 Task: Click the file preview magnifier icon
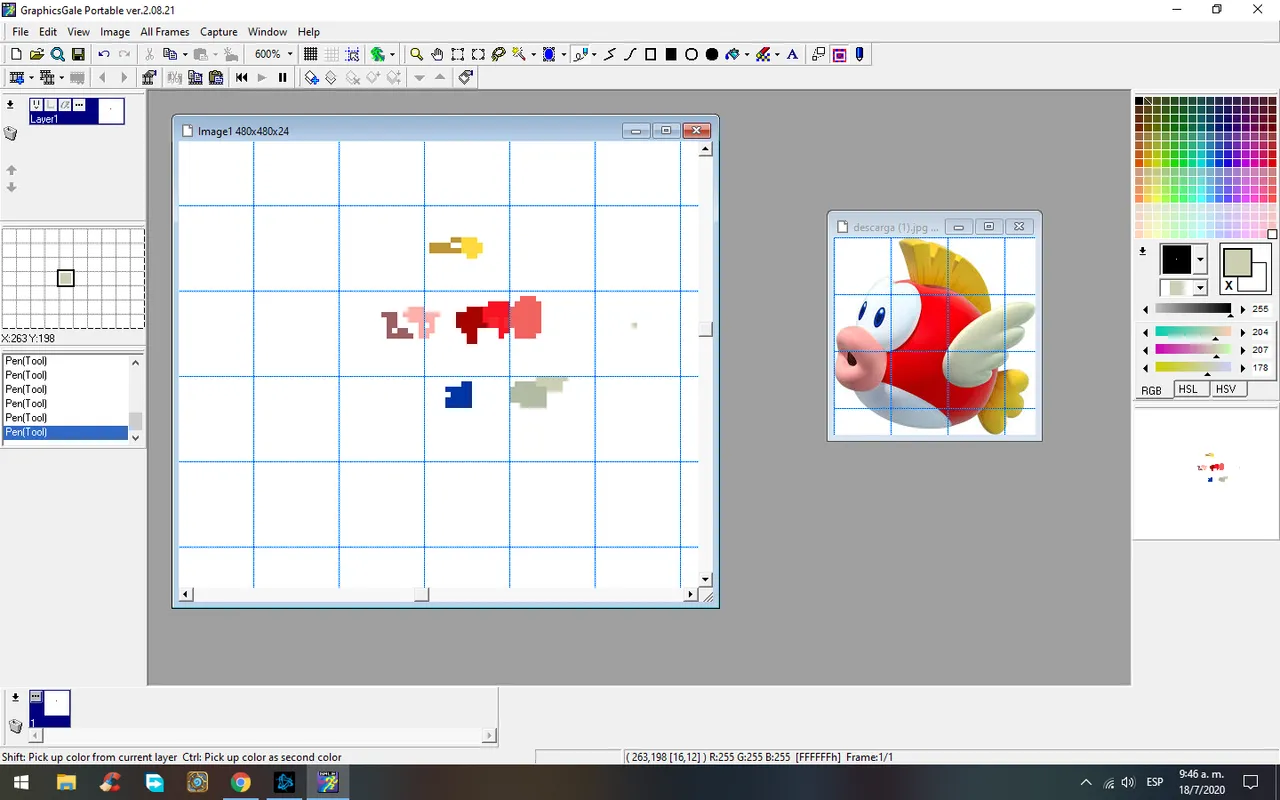[x=57, y=54]
